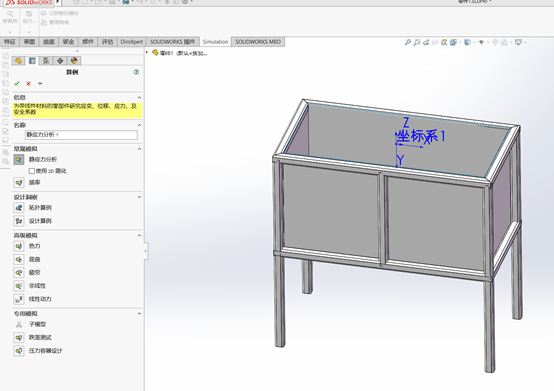Image resolution: width=554 pixels, height=391 pixels.
Task: Pin the study PropertyManager open
Action: pos(40,83)
